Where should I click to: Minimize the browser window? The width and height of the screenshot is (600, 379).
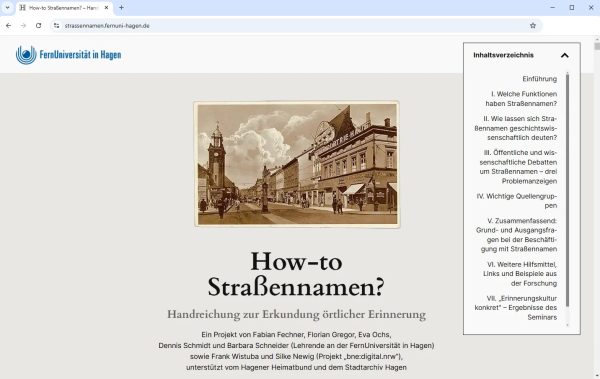(x=553, y=7)
